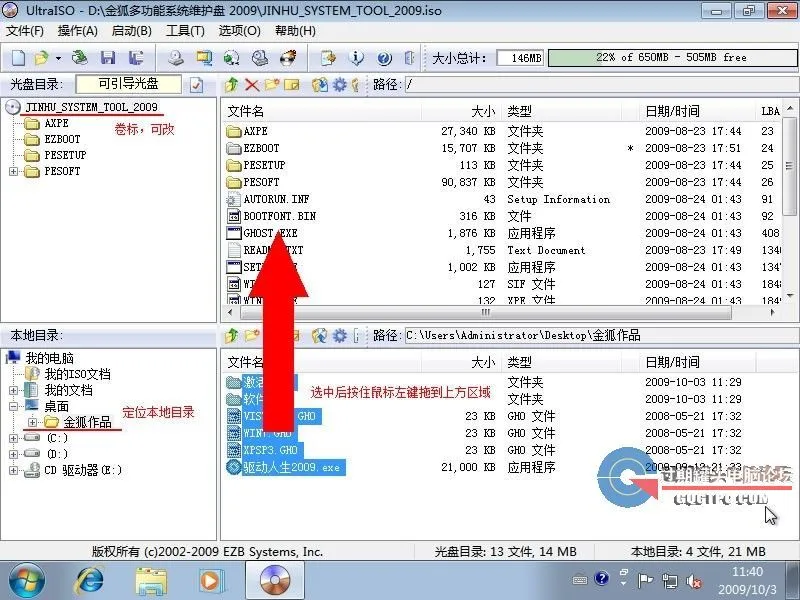Click the checkmark button beside bootable disc label
The height and width of the screenshot is (600, 800).
point(196,85)
